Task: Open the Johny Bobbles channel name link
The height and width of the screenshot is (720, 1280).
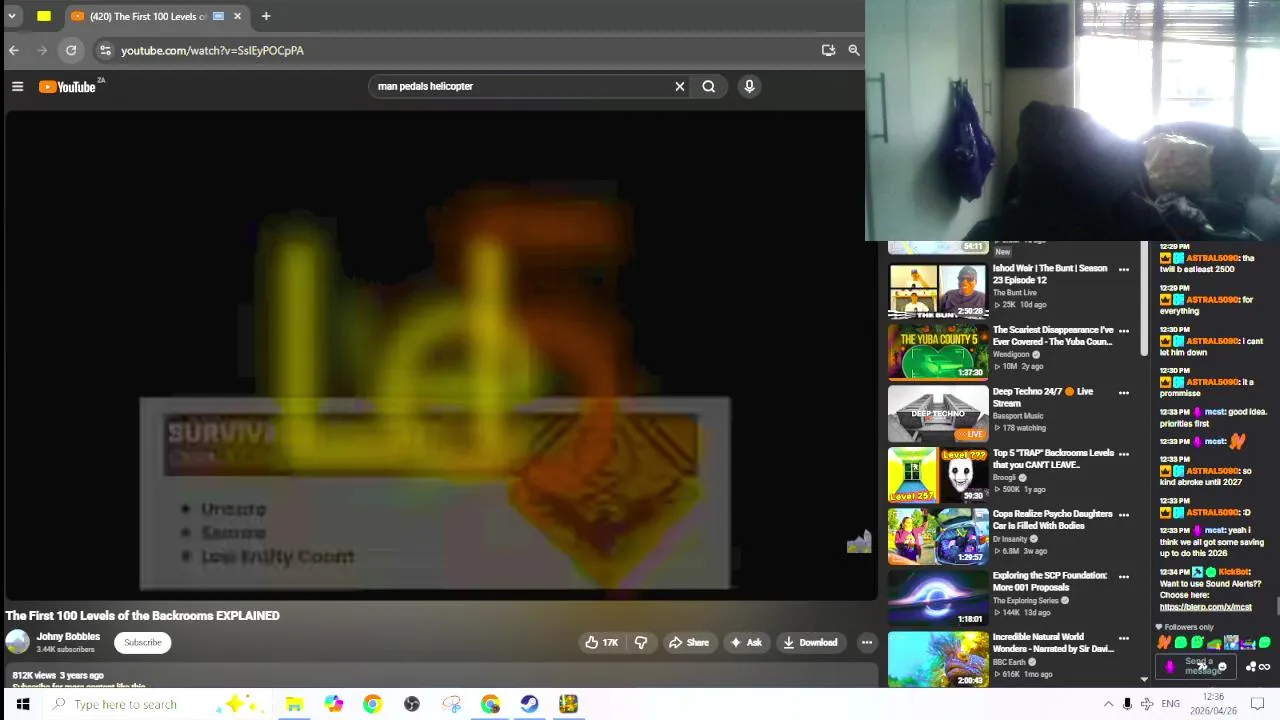Action: click(x=68, y=636)
